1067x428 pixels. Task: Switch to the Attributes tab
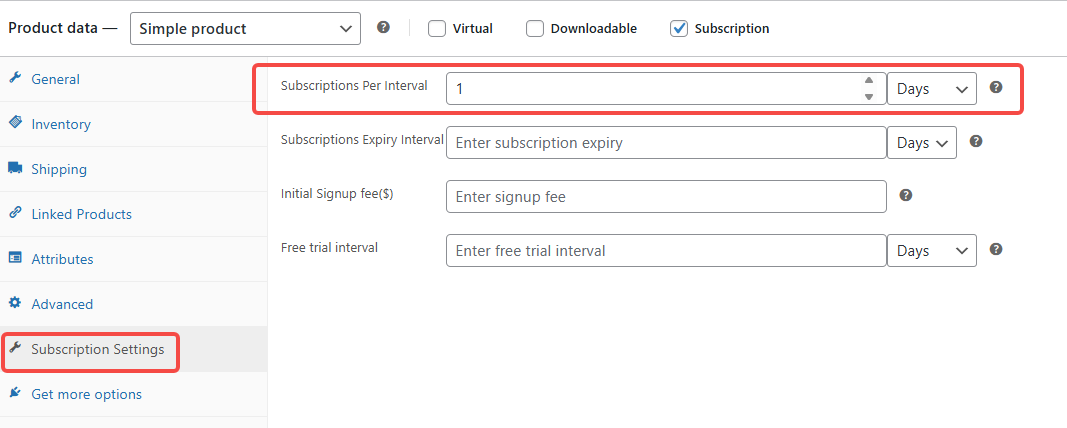tap(62, 259)
